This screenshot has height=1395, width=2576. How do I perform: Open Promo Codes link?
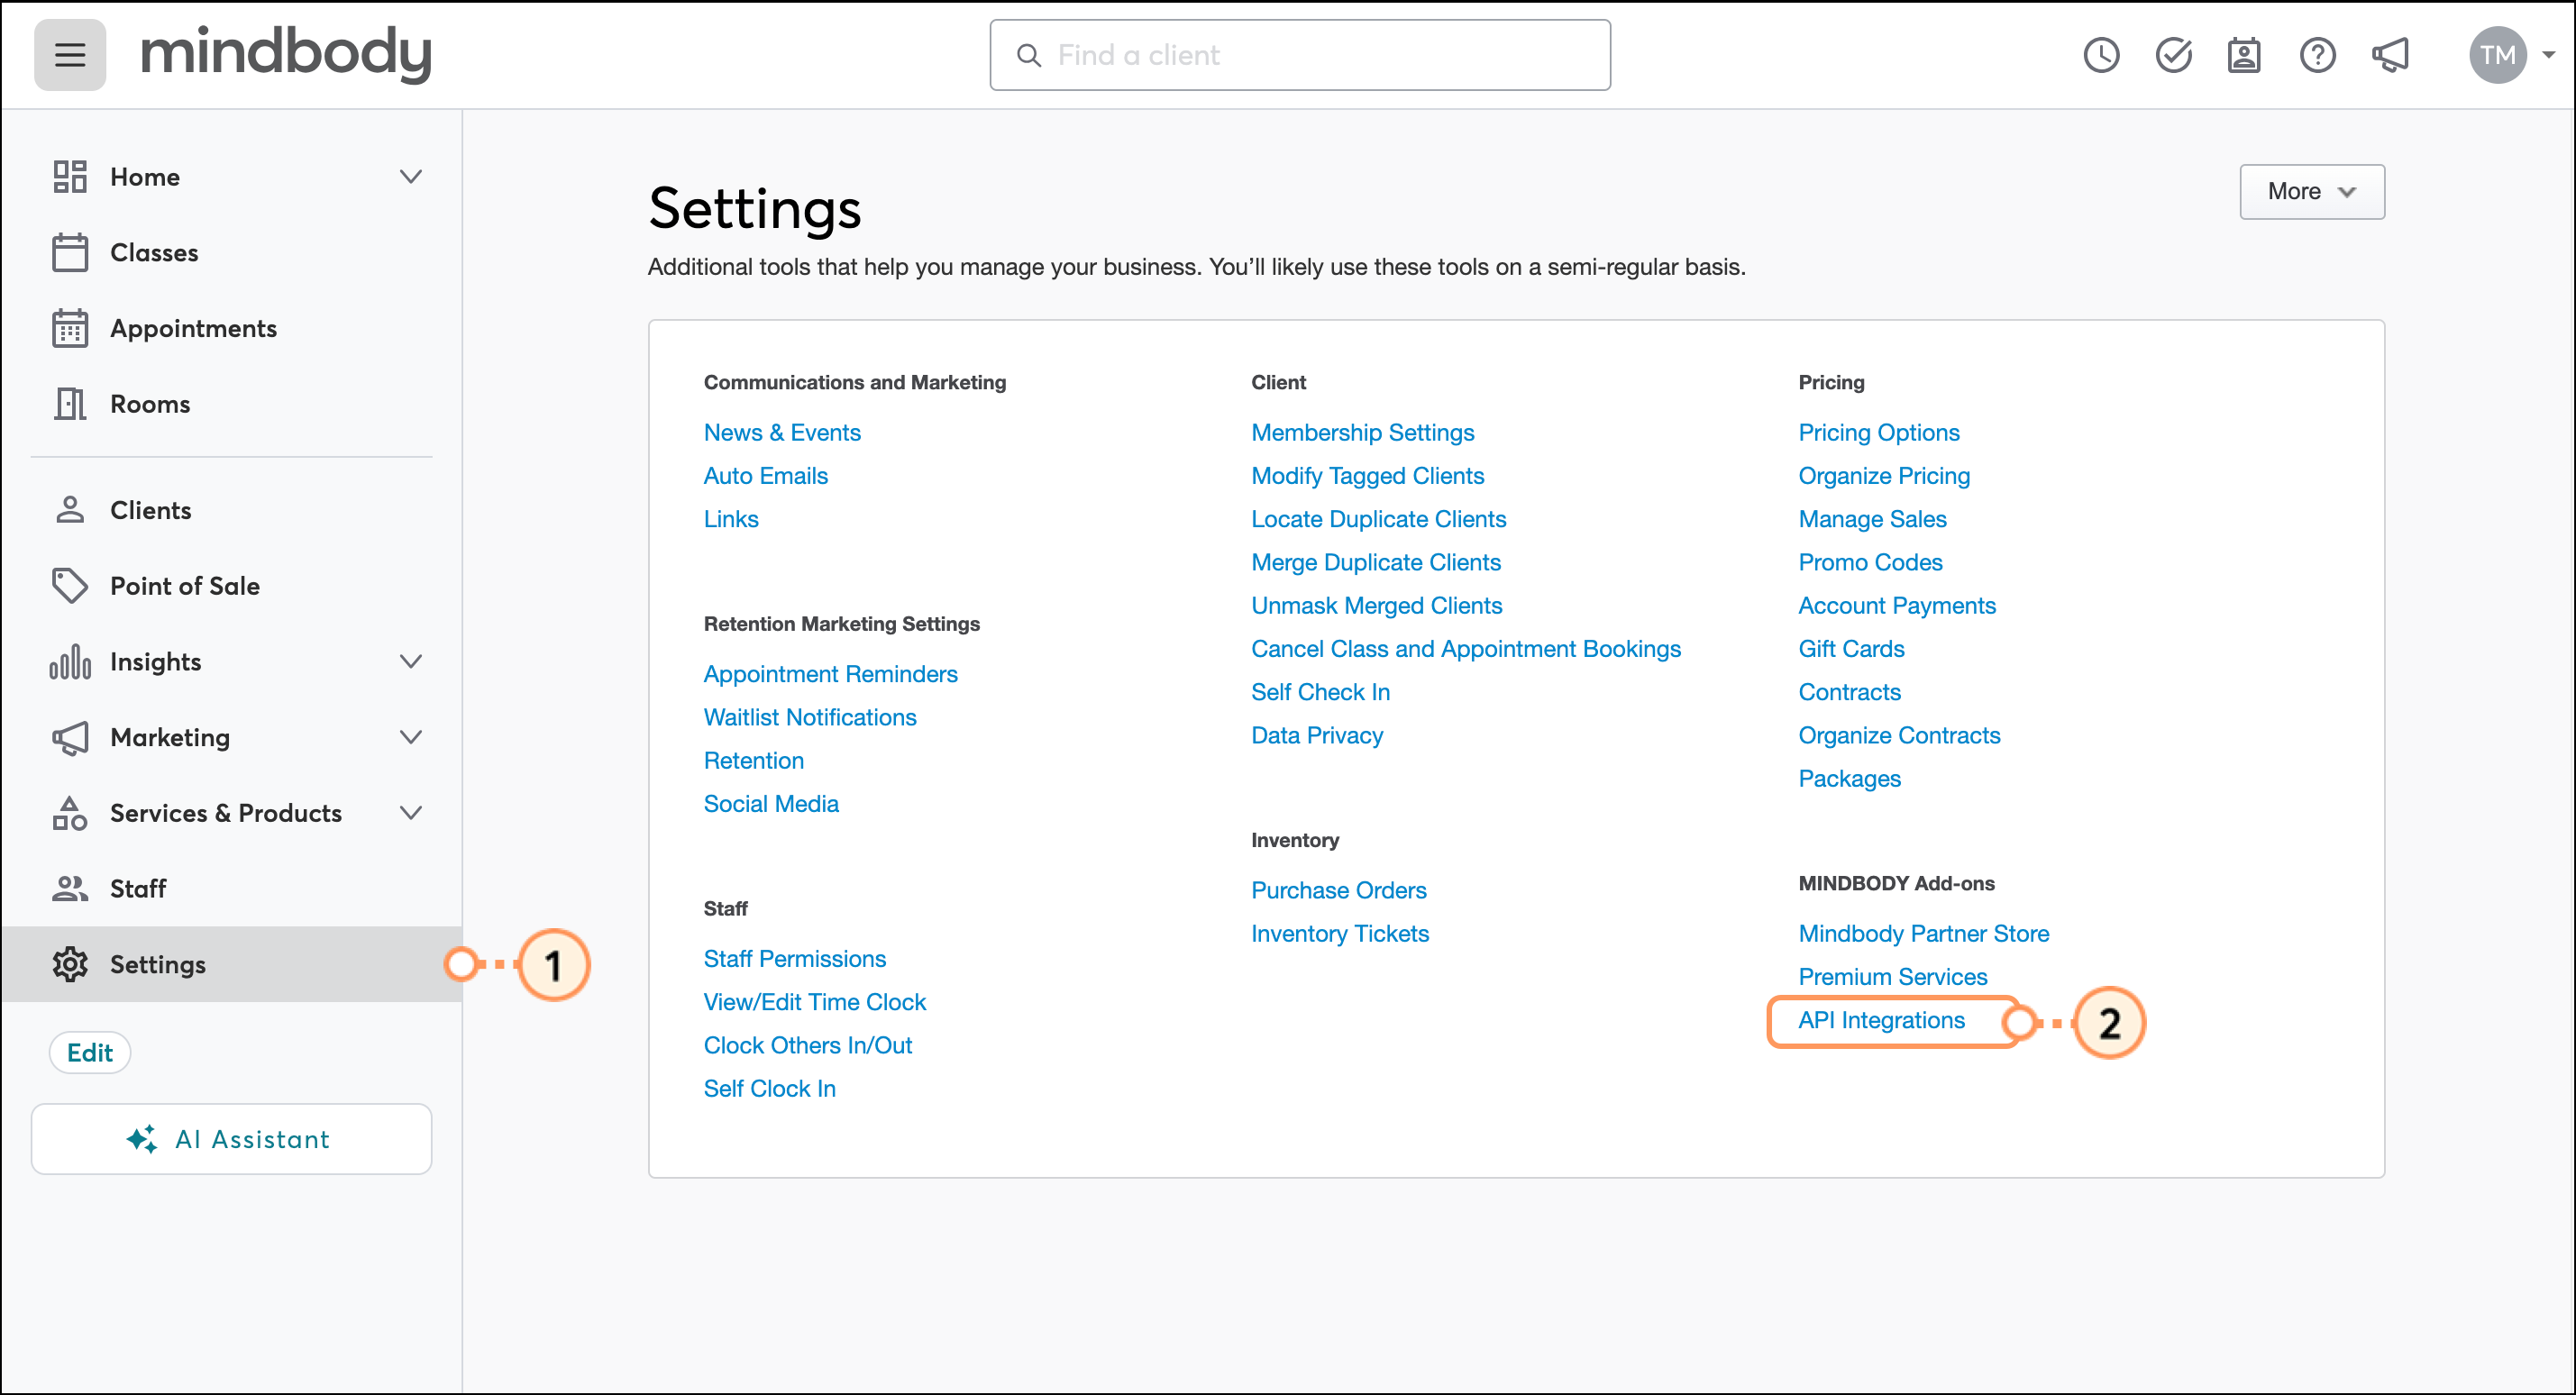[x=1870, y=562]
